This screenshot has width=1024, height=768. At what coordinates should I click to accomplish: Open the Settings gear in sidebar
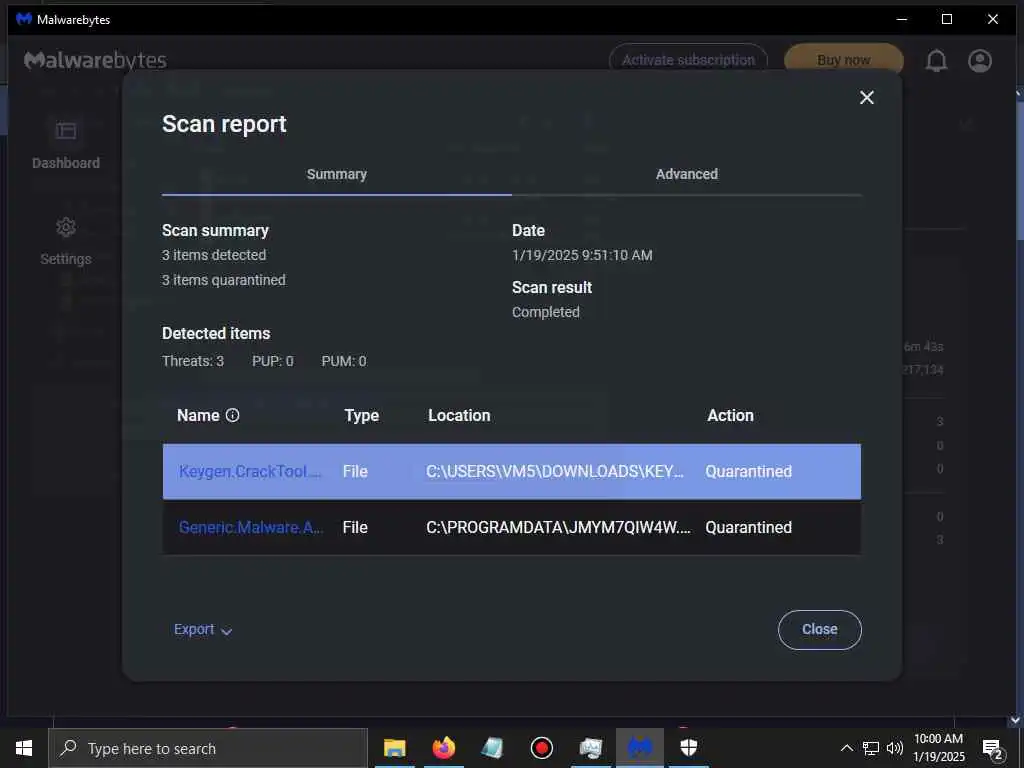pyautogui.click(x=66, y=227)
